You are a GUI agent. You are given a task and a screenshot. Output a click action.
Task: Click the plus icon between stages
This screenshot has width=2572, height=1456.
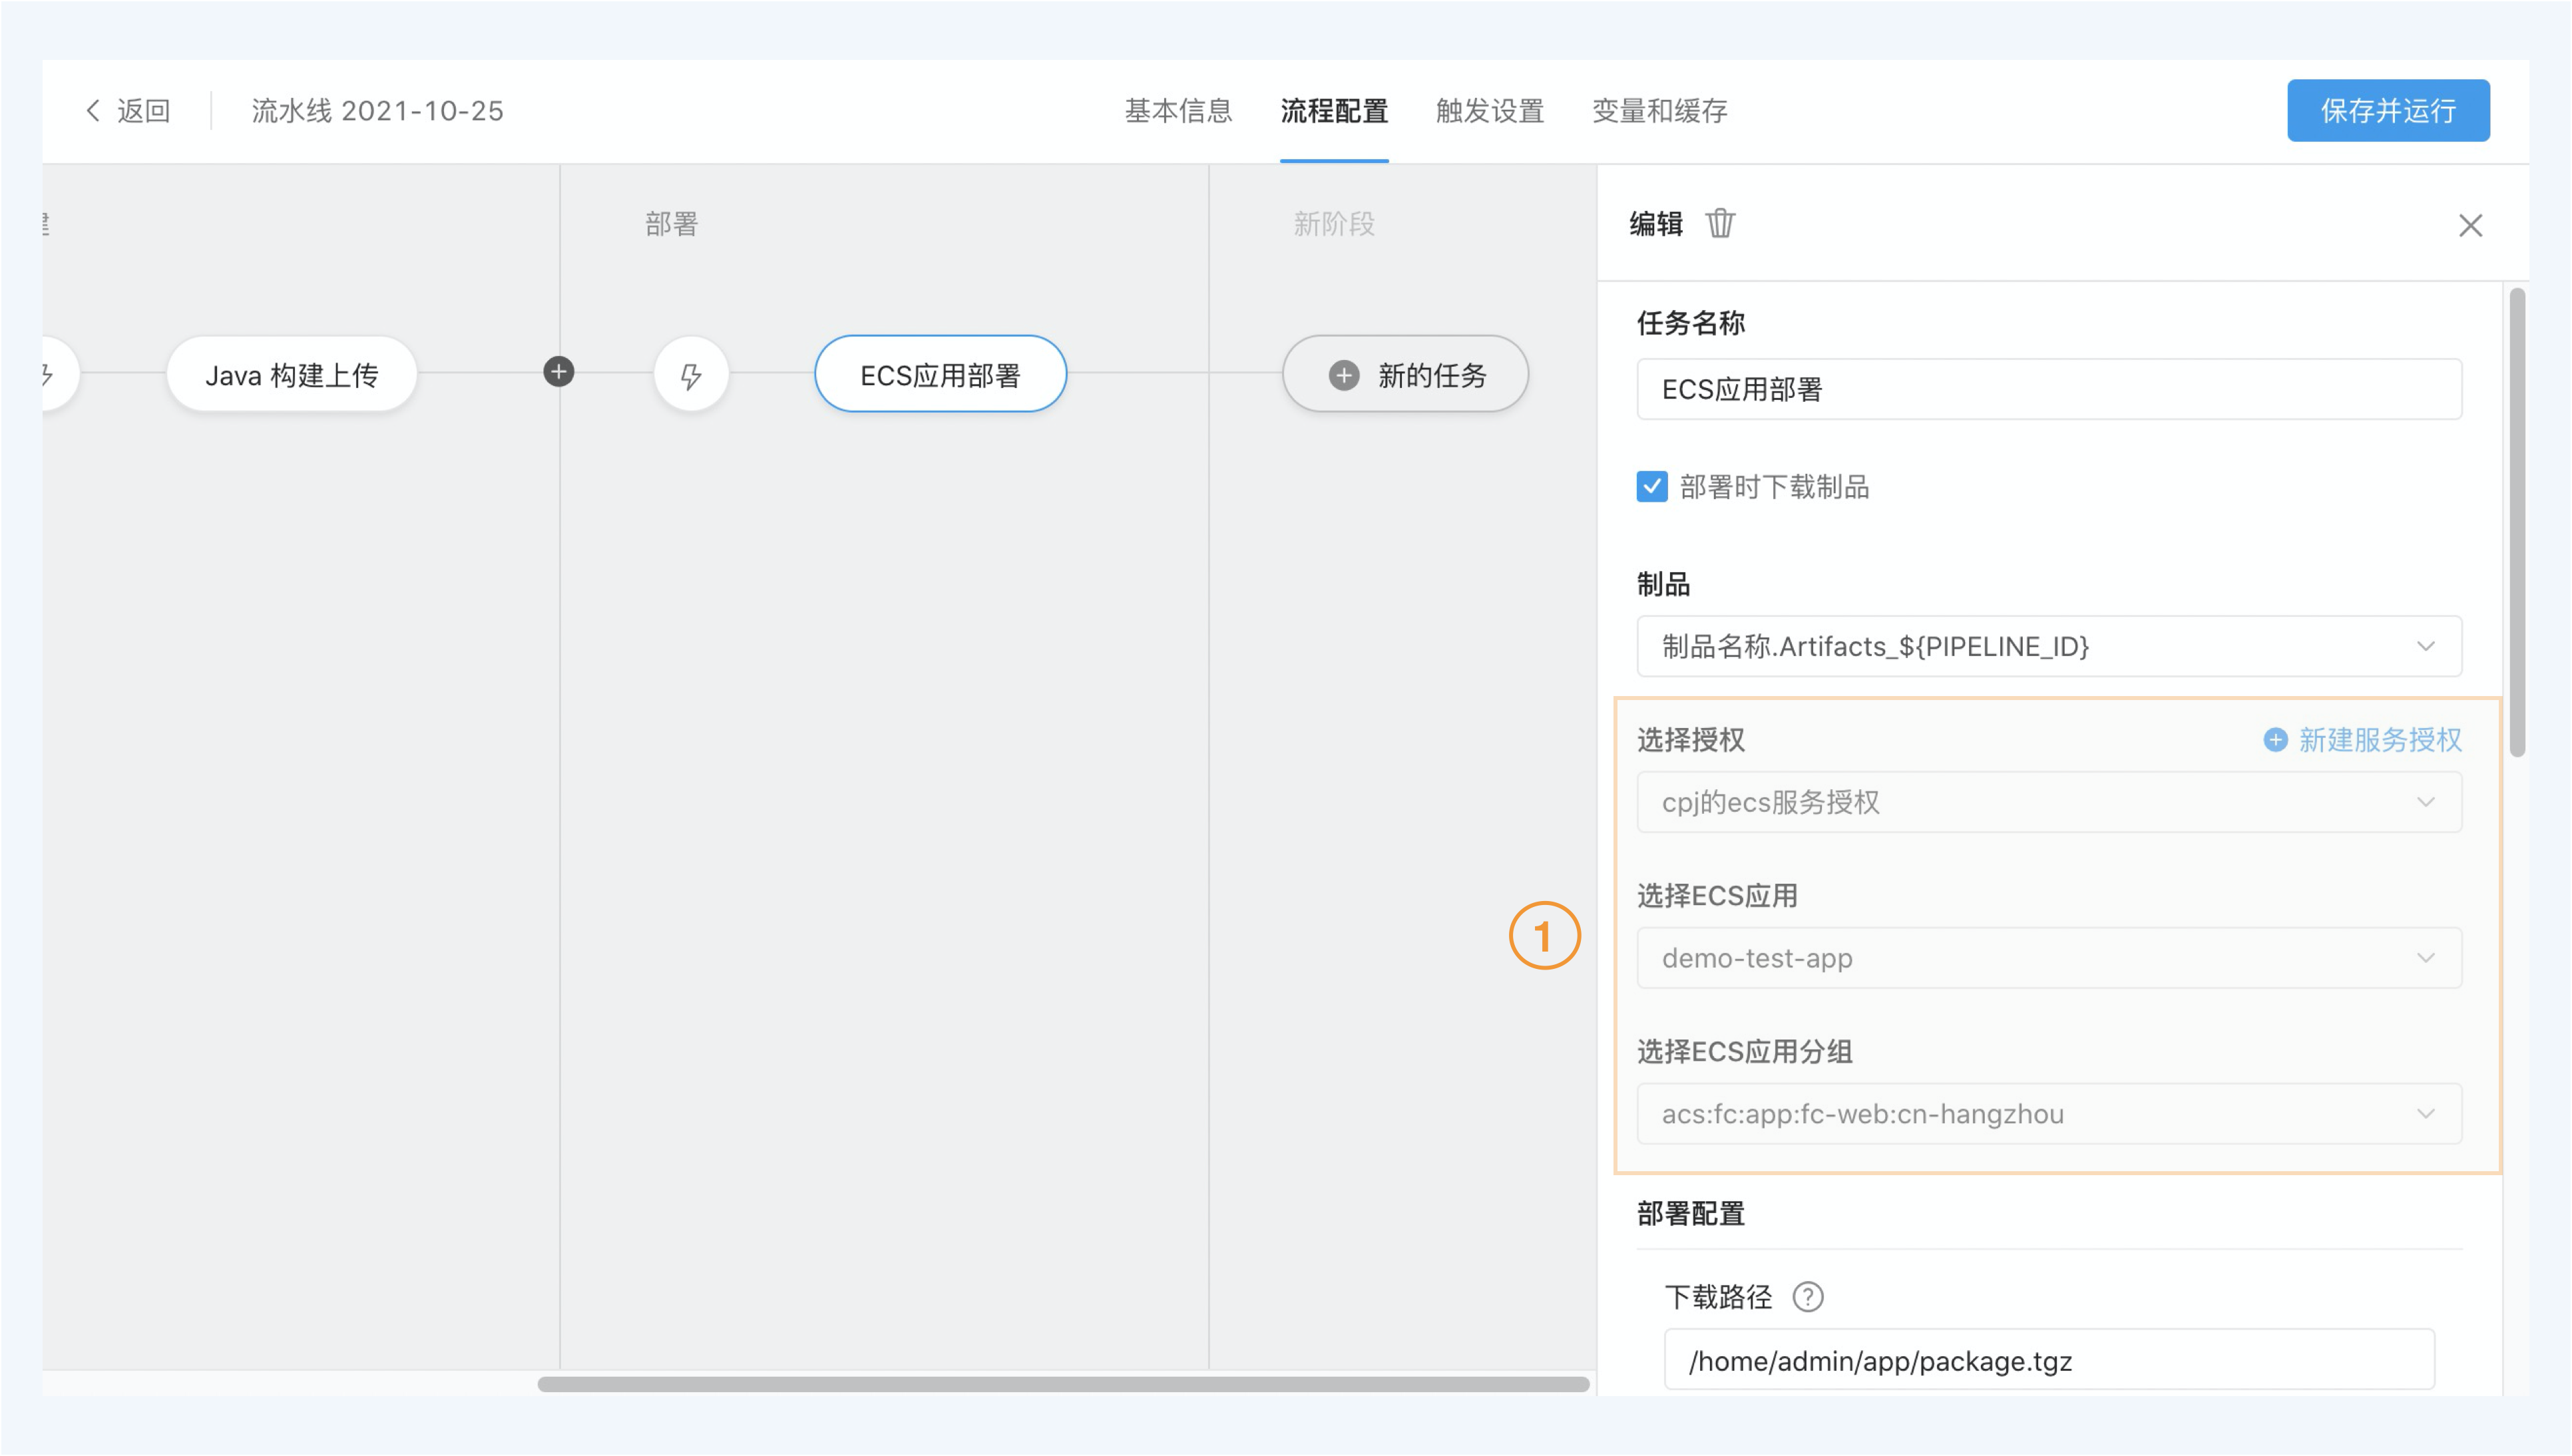(559, 372)
